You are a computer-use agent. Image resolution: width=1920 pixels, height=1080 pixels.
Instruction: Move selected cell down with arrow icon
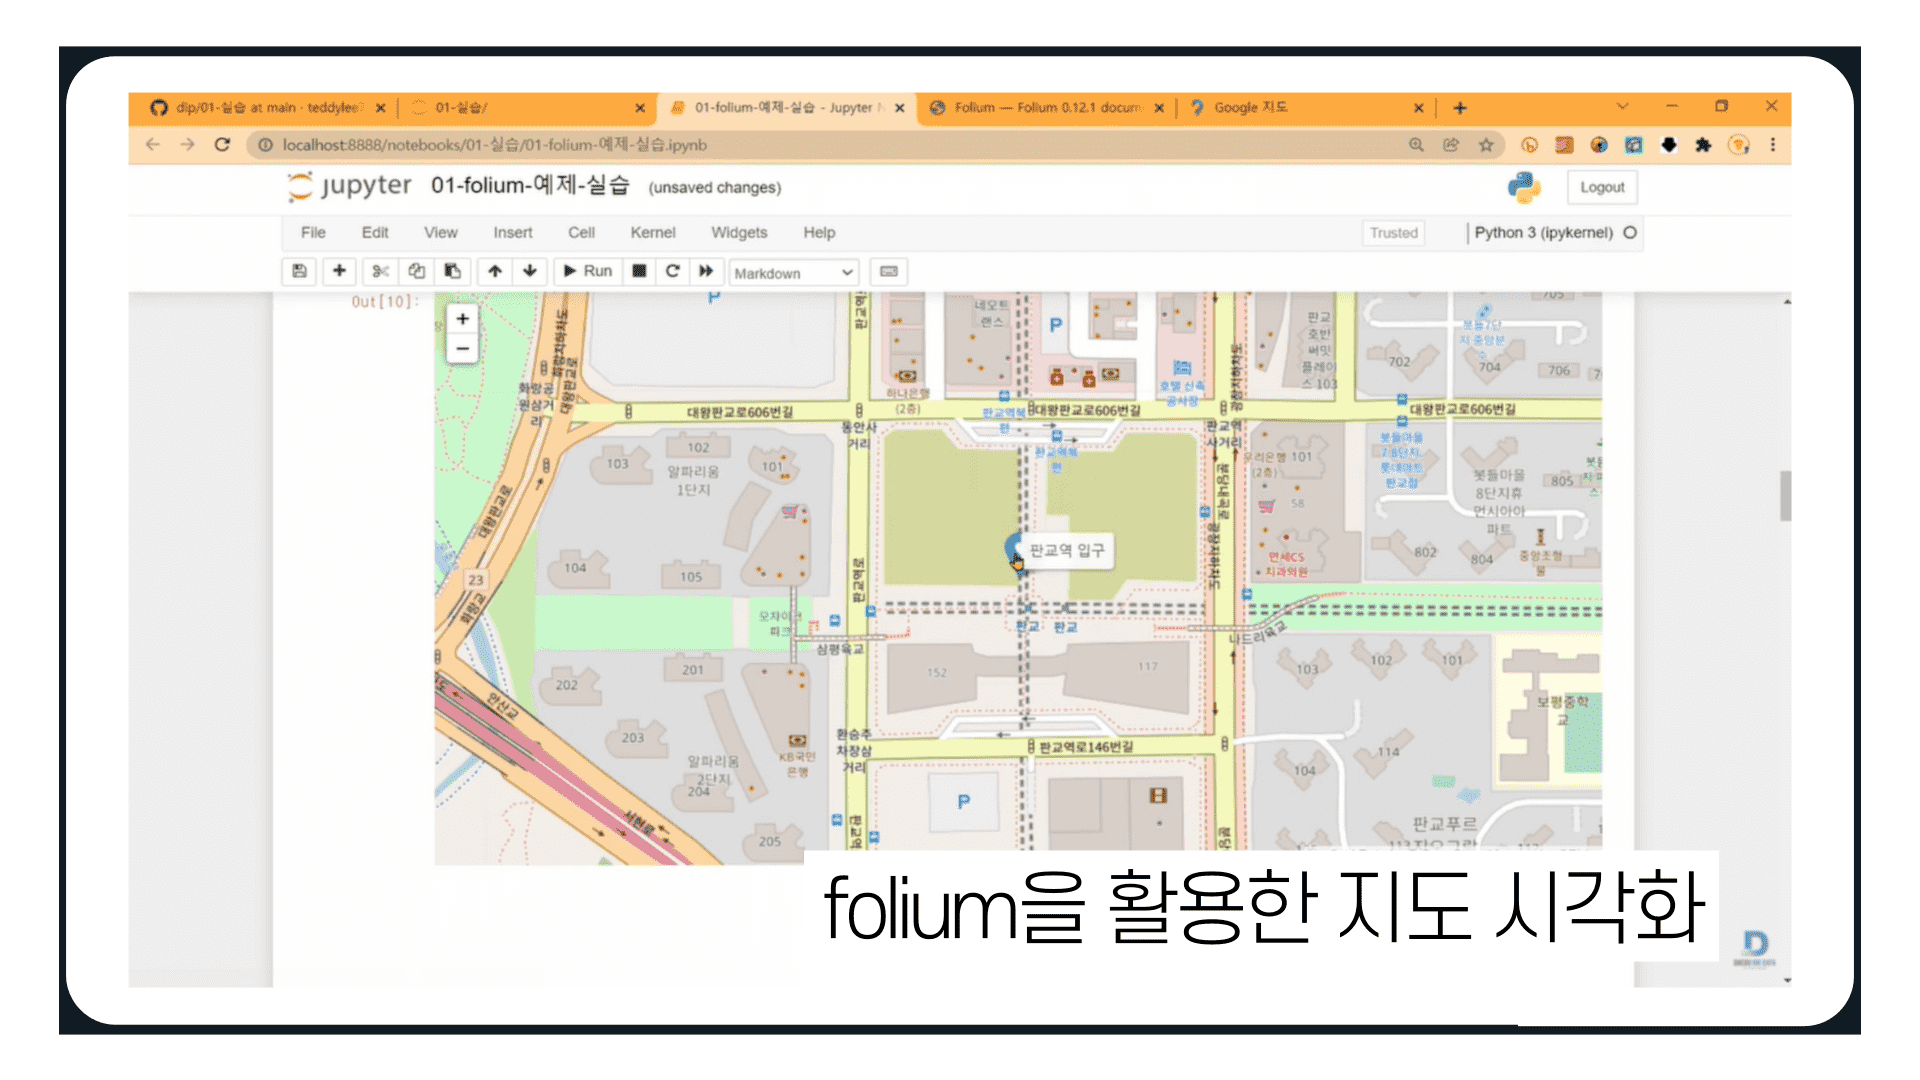(530, 271)
